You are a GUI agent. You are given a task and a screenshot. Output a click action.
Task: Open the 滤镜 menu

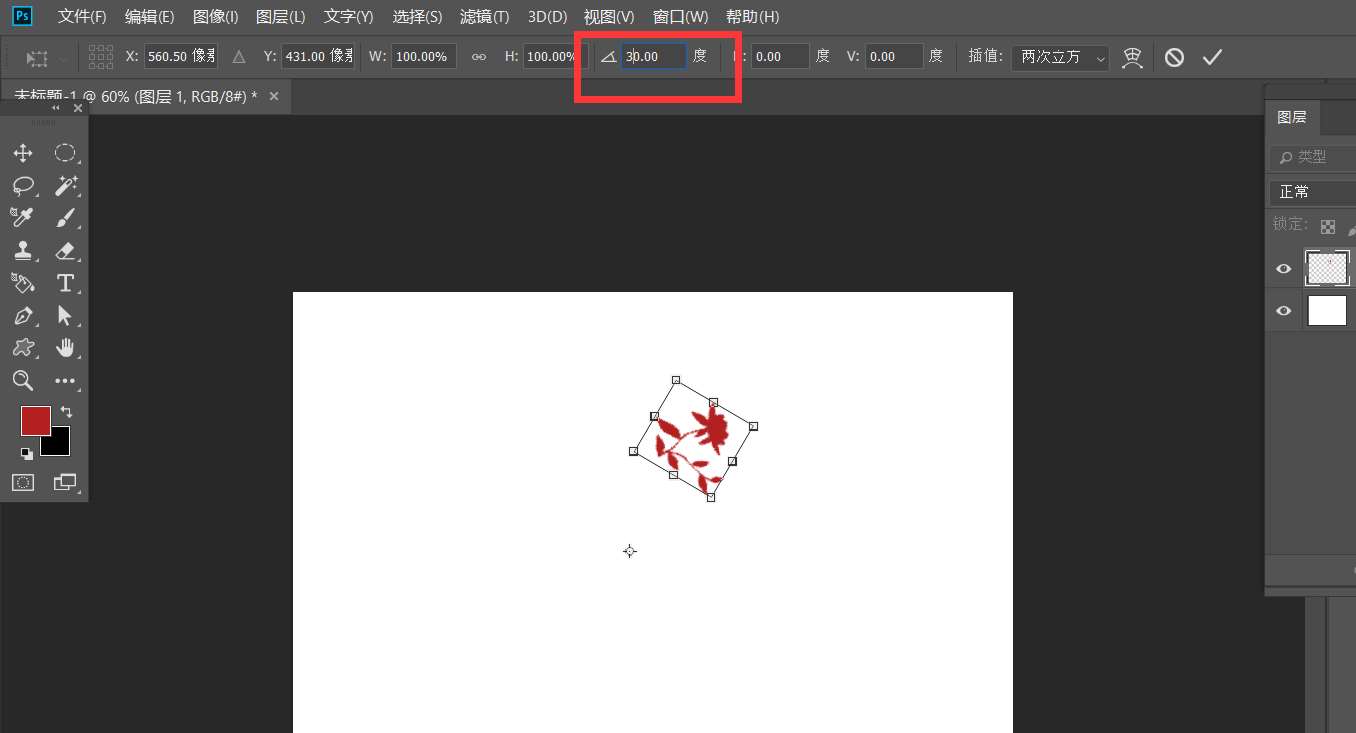484,16
